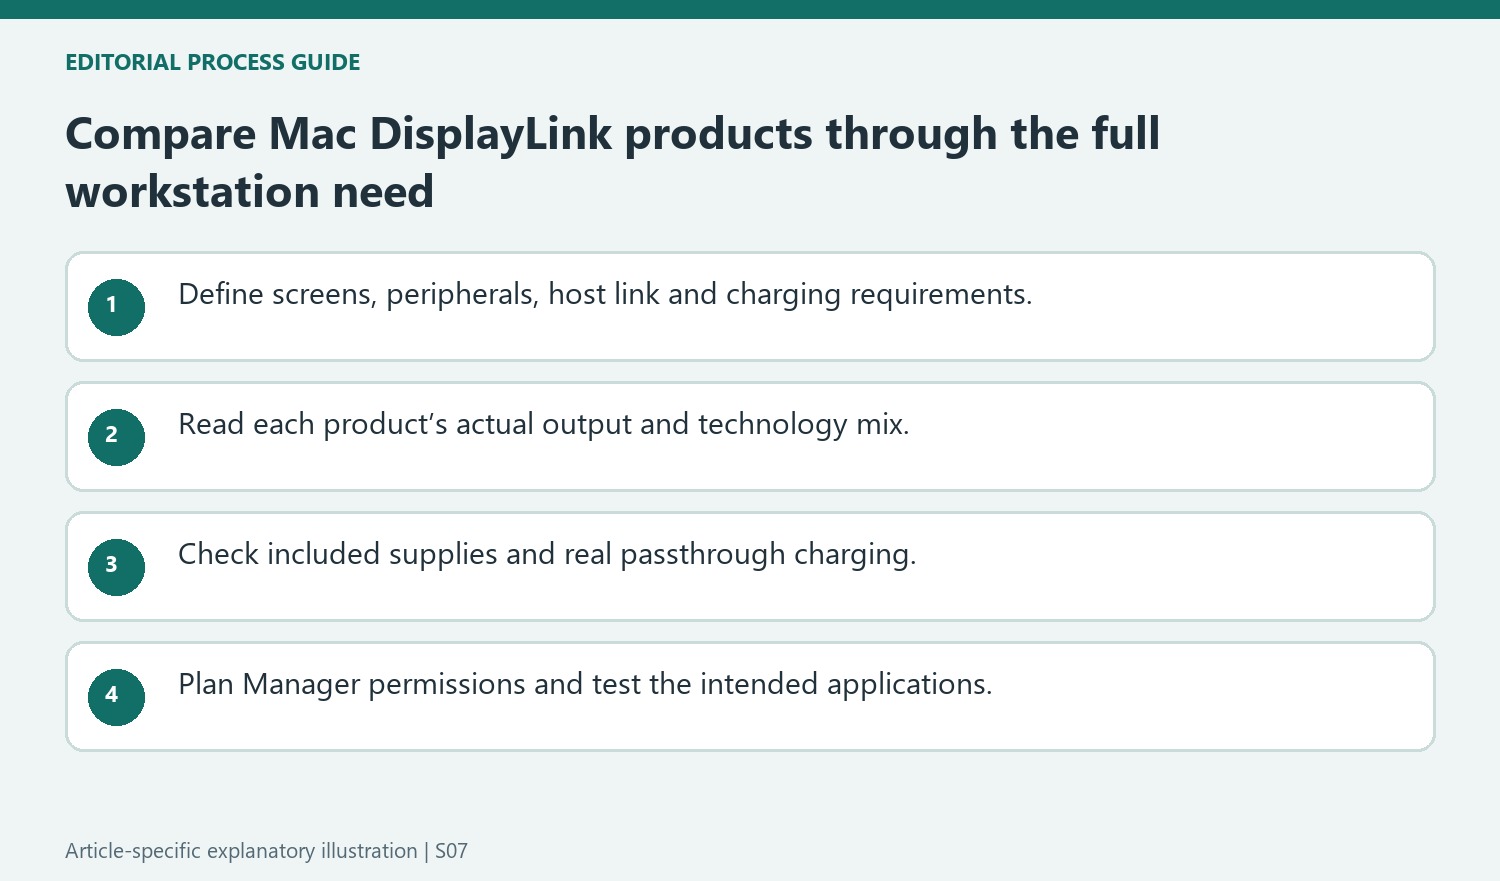The image size is (1500, 881).
Task: Click the step 3 number badge
Action: [x=116, y=567]
